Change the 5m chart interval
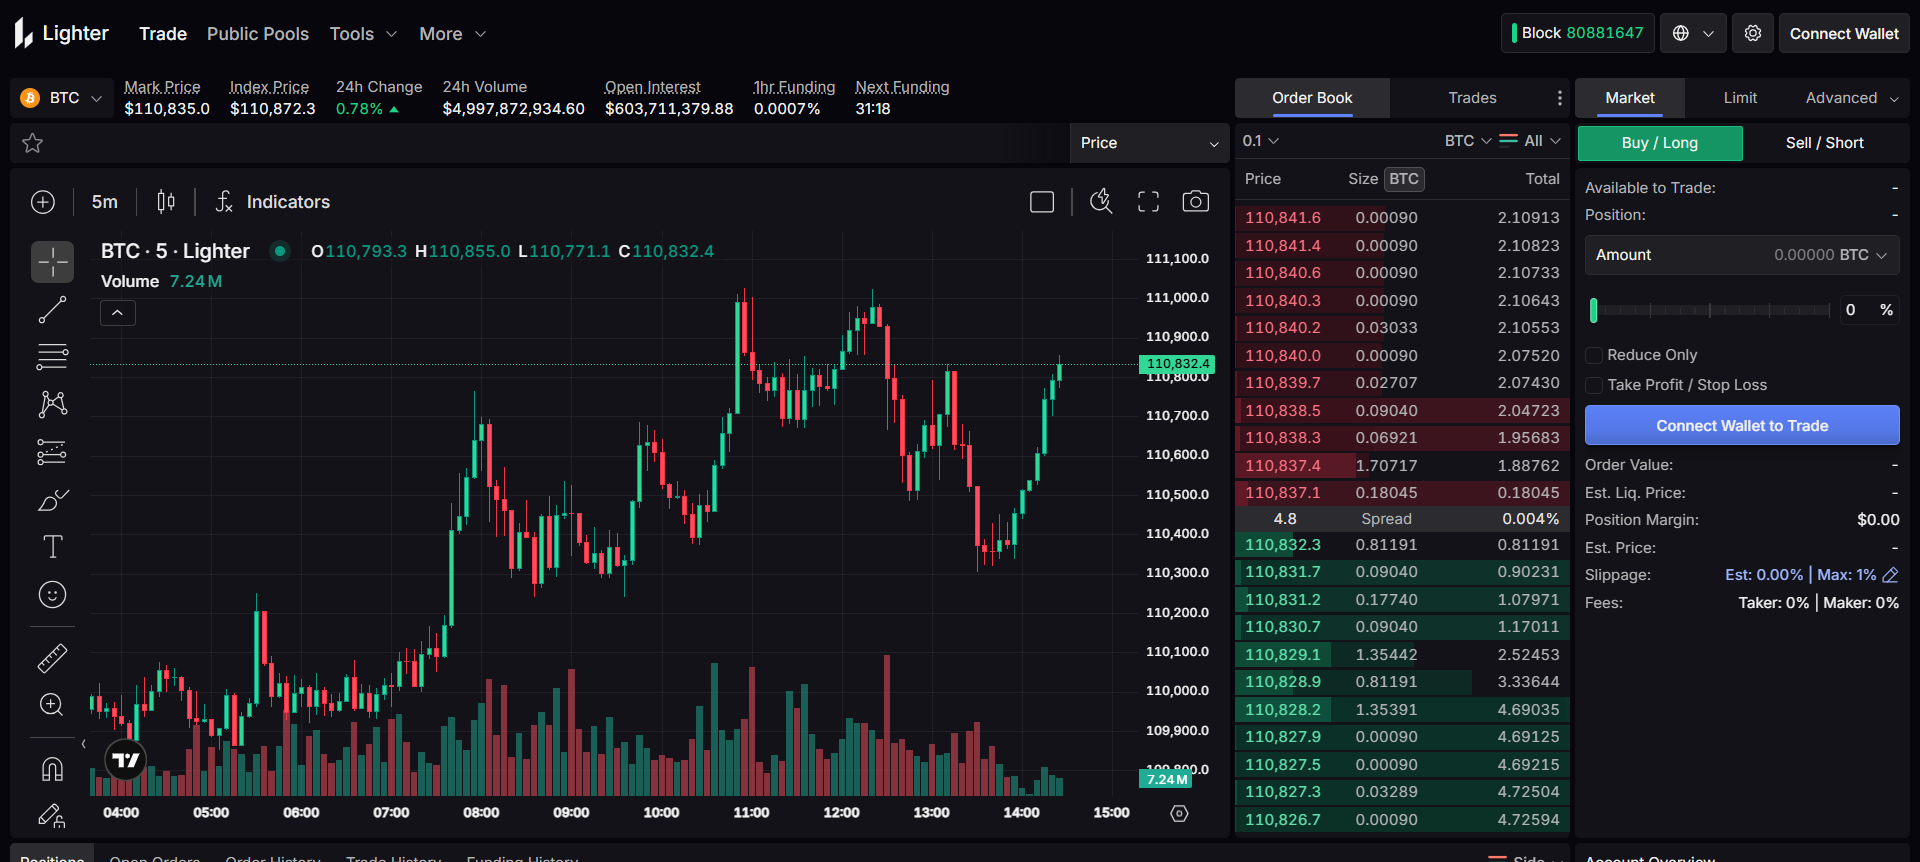1920x862 pixels. click(105, 202)
